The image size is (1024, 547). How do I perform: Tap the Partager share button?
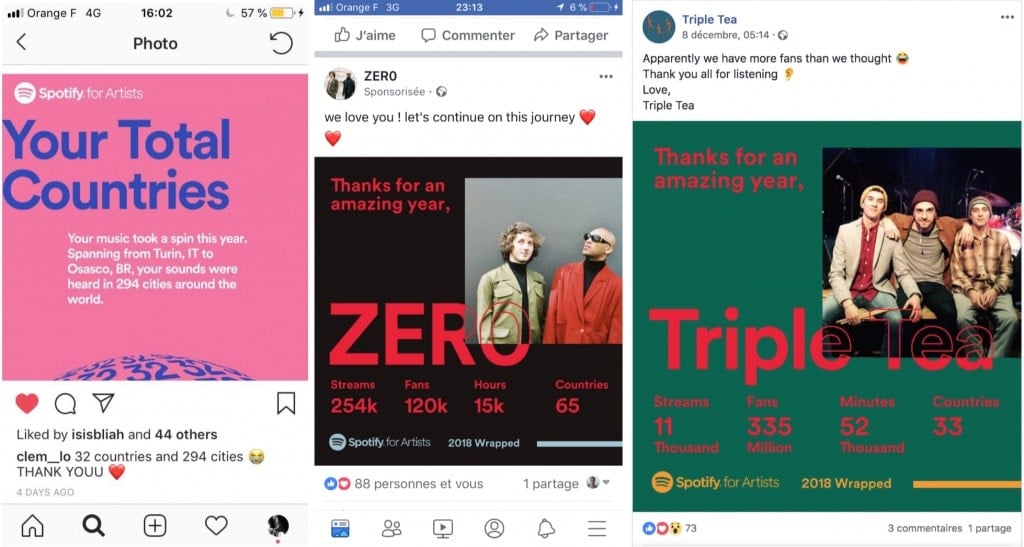(x=571, y=35)
